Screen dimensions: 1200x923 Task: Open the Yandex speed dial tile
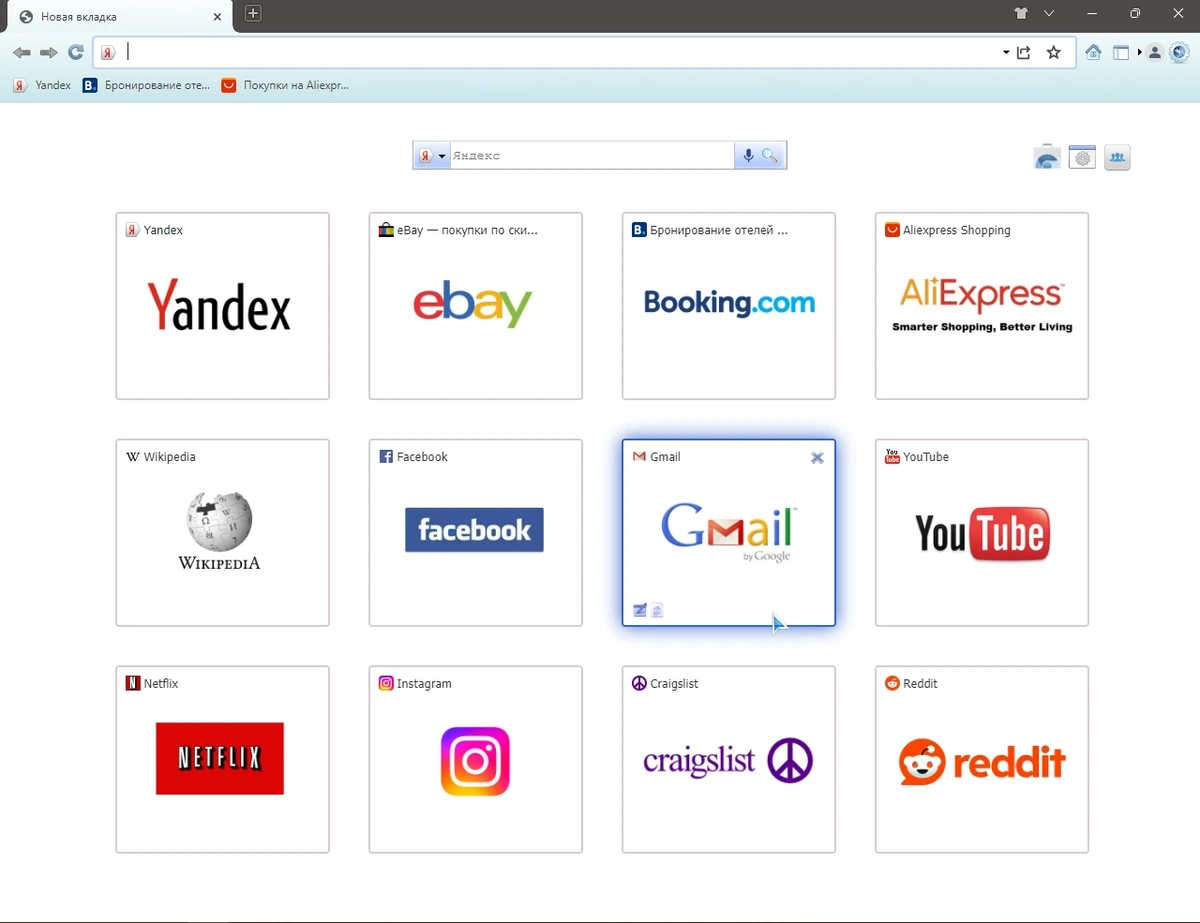(222, 305)
